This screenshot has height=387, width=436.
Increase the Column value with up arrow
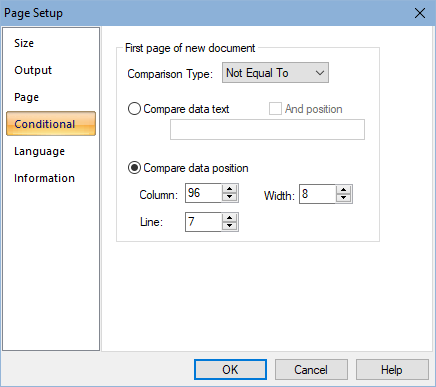[x=230, y=189]
